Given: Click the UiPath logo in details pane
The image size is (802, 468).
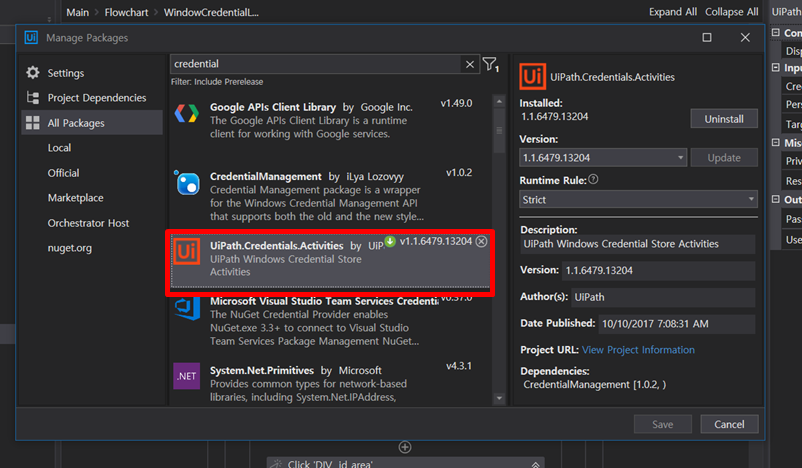Looking at the screenshot, I should [x=532, y=77].
